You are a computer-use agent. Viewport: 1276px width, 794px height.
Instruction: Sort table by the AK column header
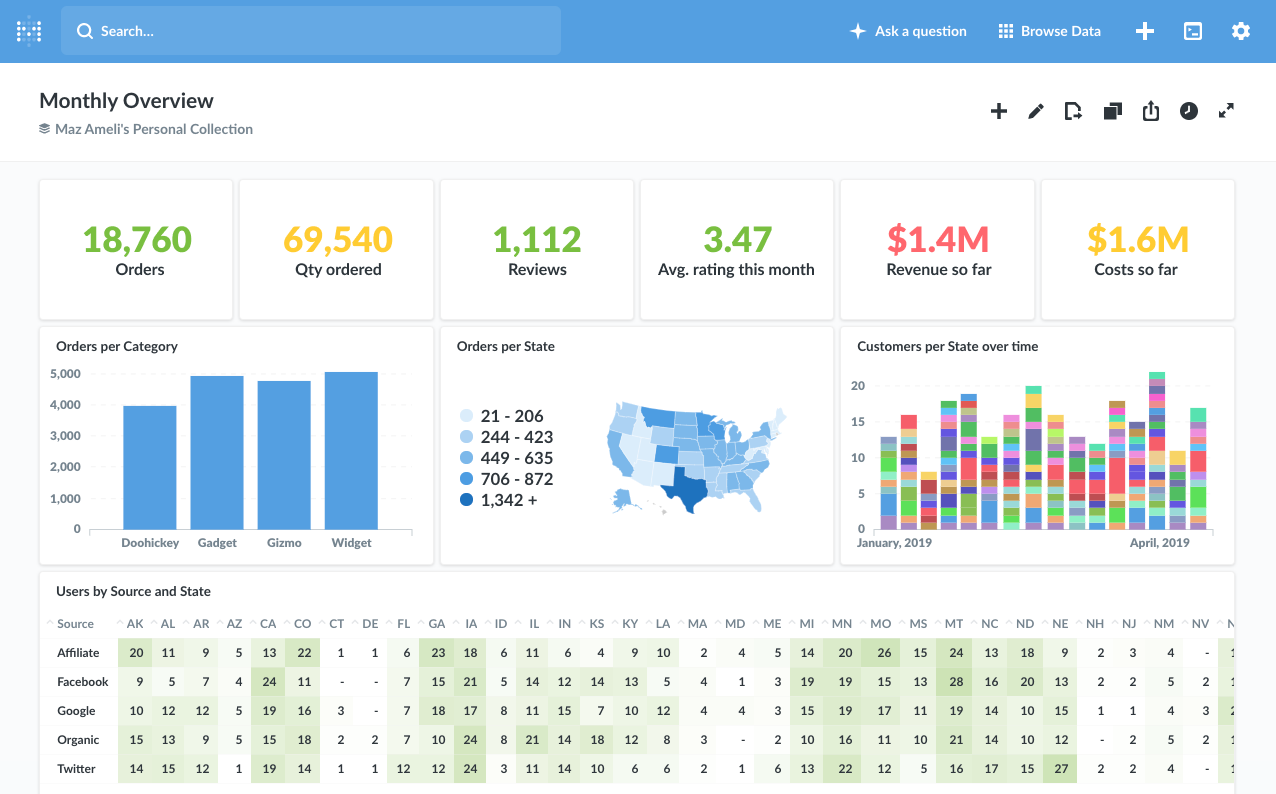coord(136,624)
